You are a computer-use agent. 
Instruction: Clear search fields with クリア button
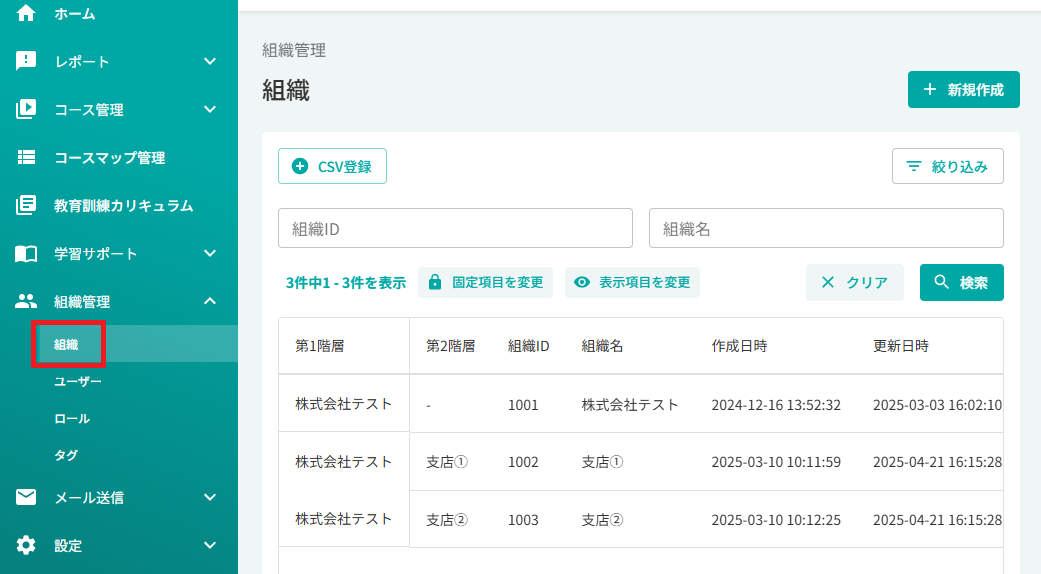coord(854,283)
